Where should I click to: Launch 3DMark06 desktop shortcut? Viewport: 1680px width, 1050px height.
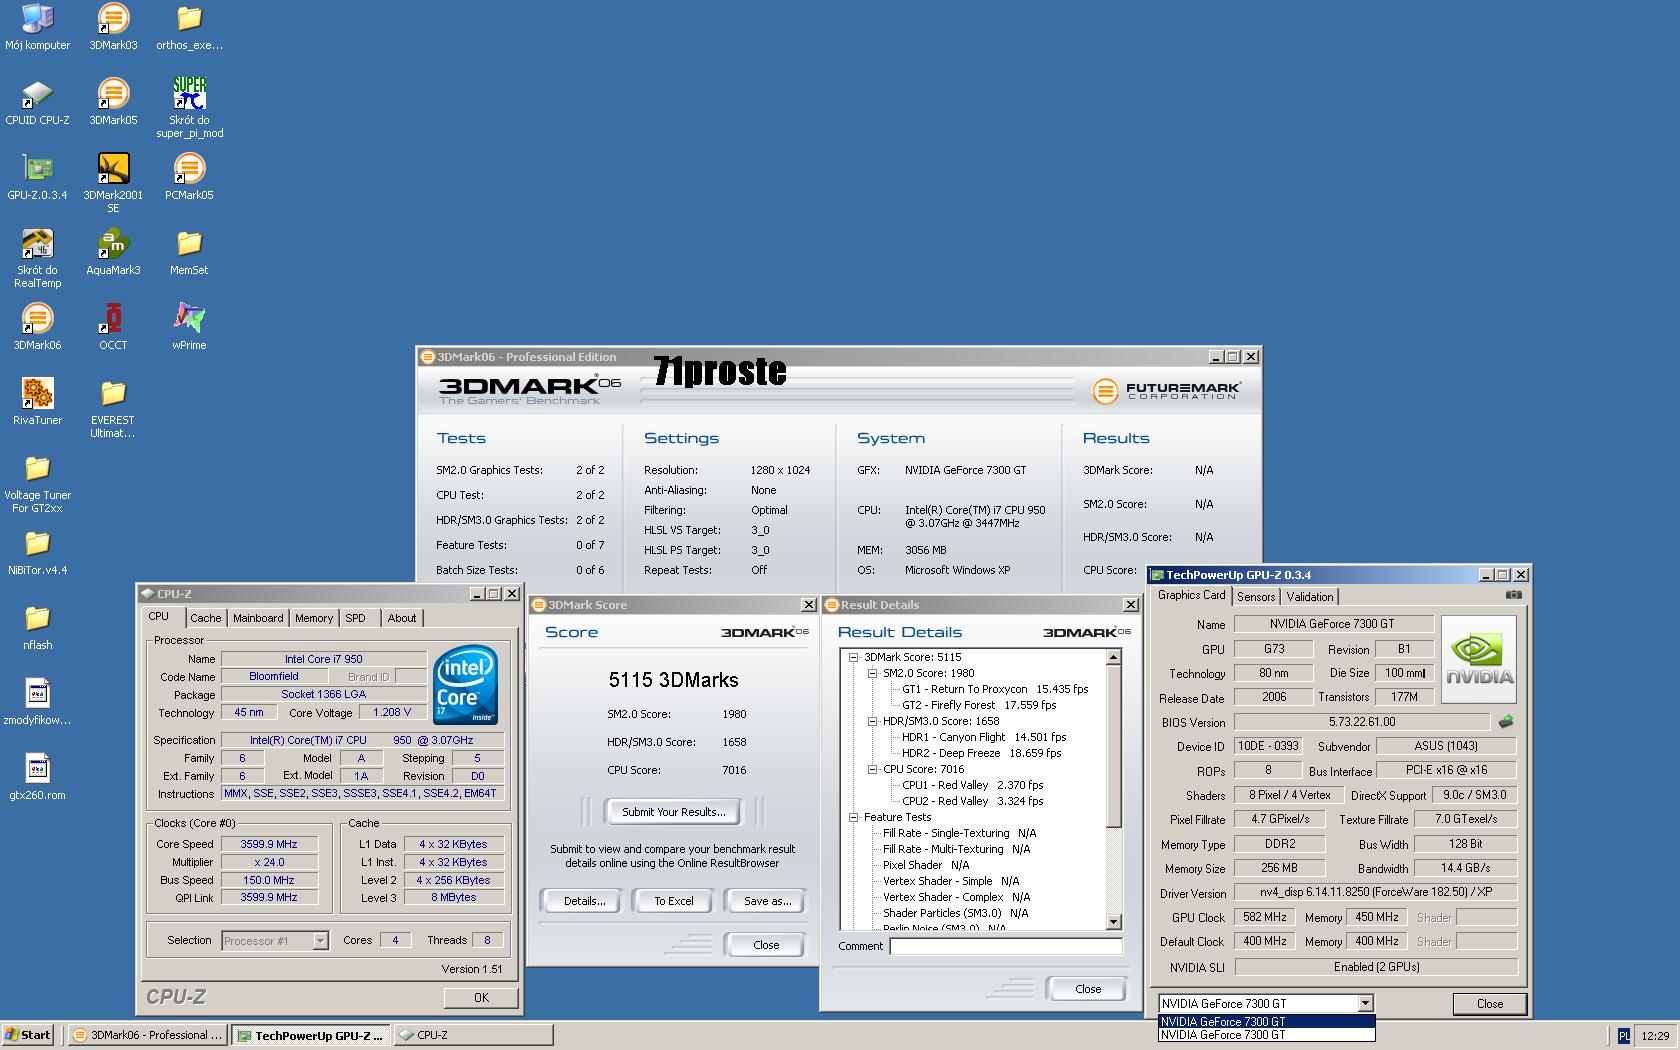(x=37, y=327)
